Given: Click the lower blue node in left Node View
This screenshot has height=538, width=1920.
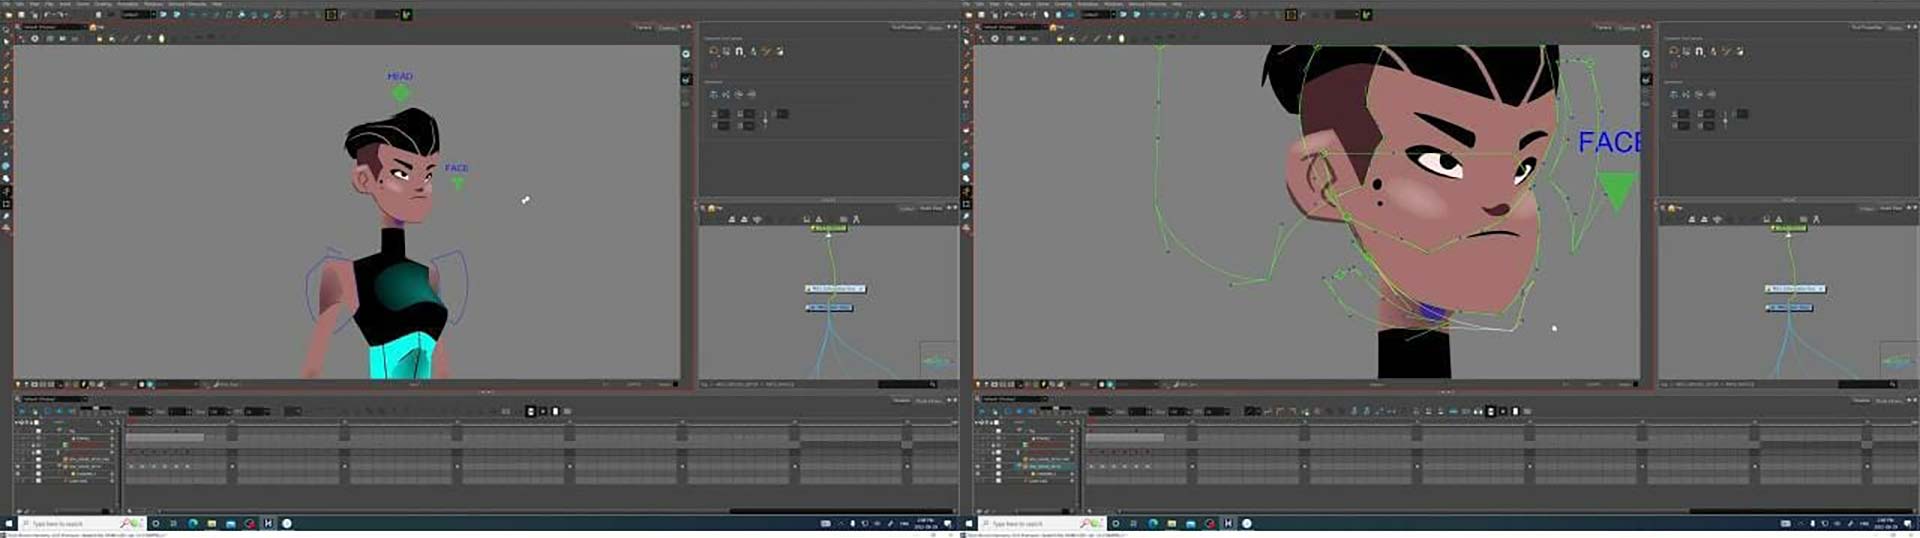Looking at the screenshot, I should tap(829, 308).
